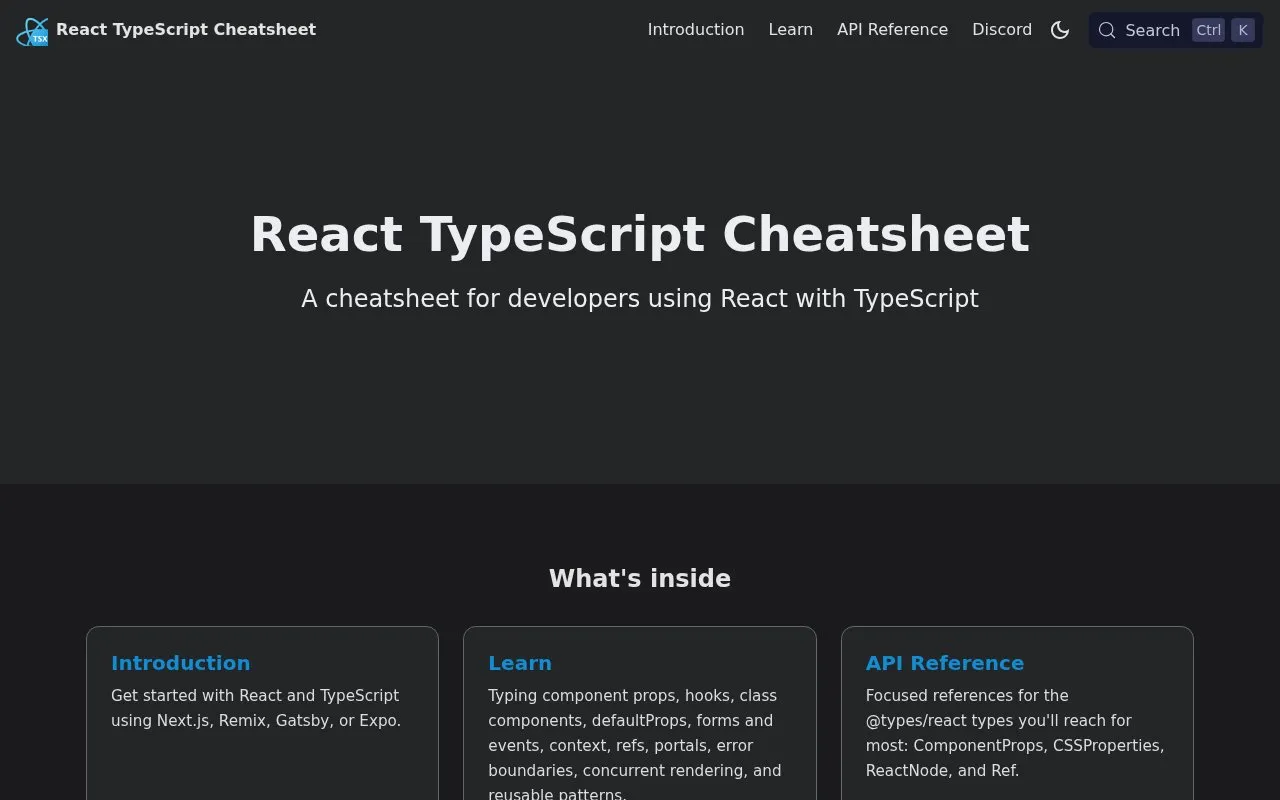The image size is (1280, 800).
Task: Open the Learn card heading link
Action: 520,663
